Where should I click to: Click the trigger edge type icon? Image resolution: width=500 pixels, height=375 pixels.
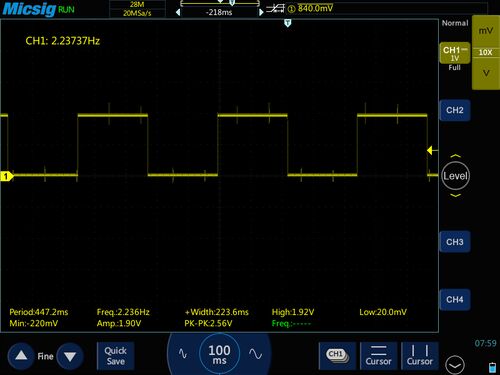(275, 8)
